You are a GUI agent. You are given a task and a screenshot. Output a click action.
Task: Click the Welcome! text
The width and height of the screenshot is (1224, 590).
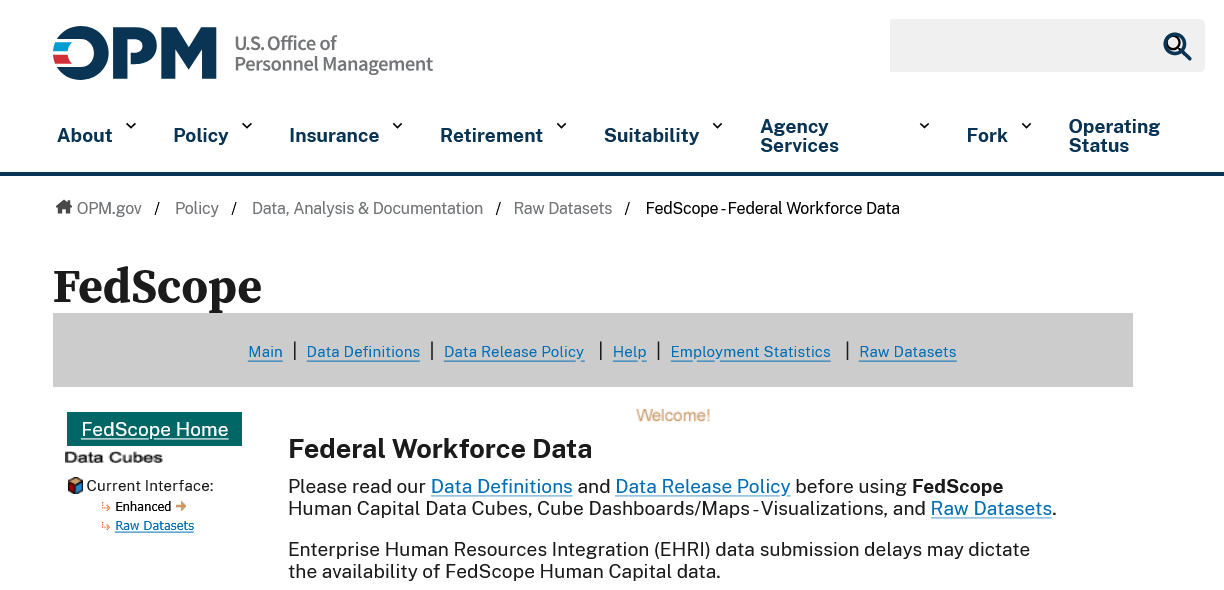(673, 415)
